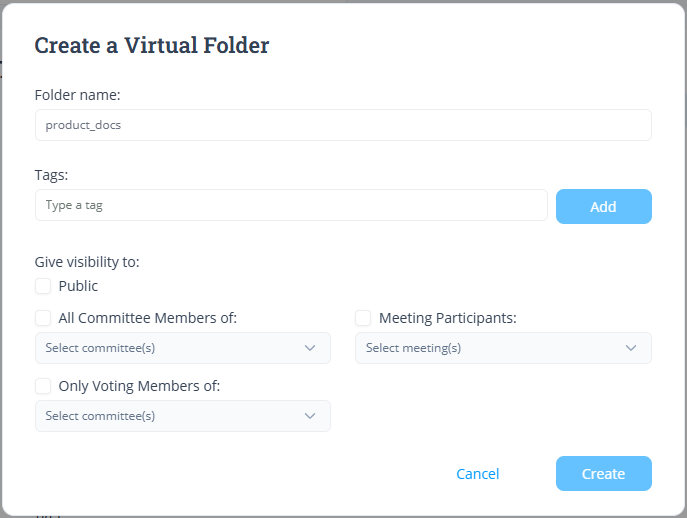Click the Create button

pyautogui.click(x=603, y=474)
